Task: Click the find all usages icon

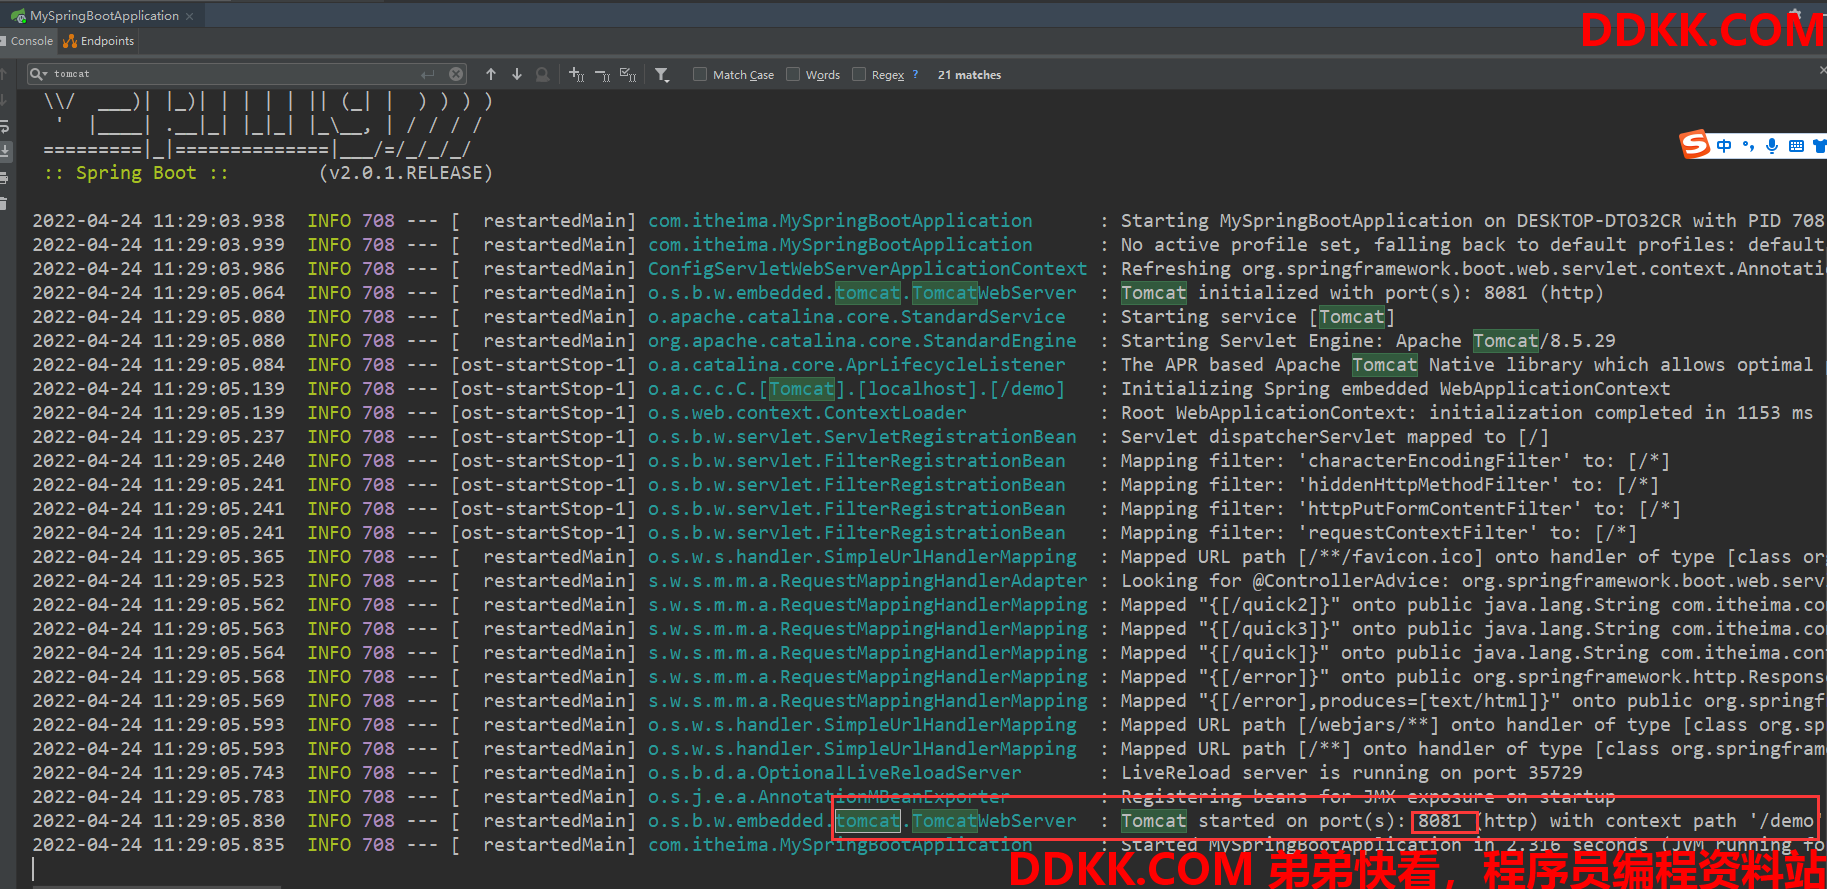Action: point(542,74)
